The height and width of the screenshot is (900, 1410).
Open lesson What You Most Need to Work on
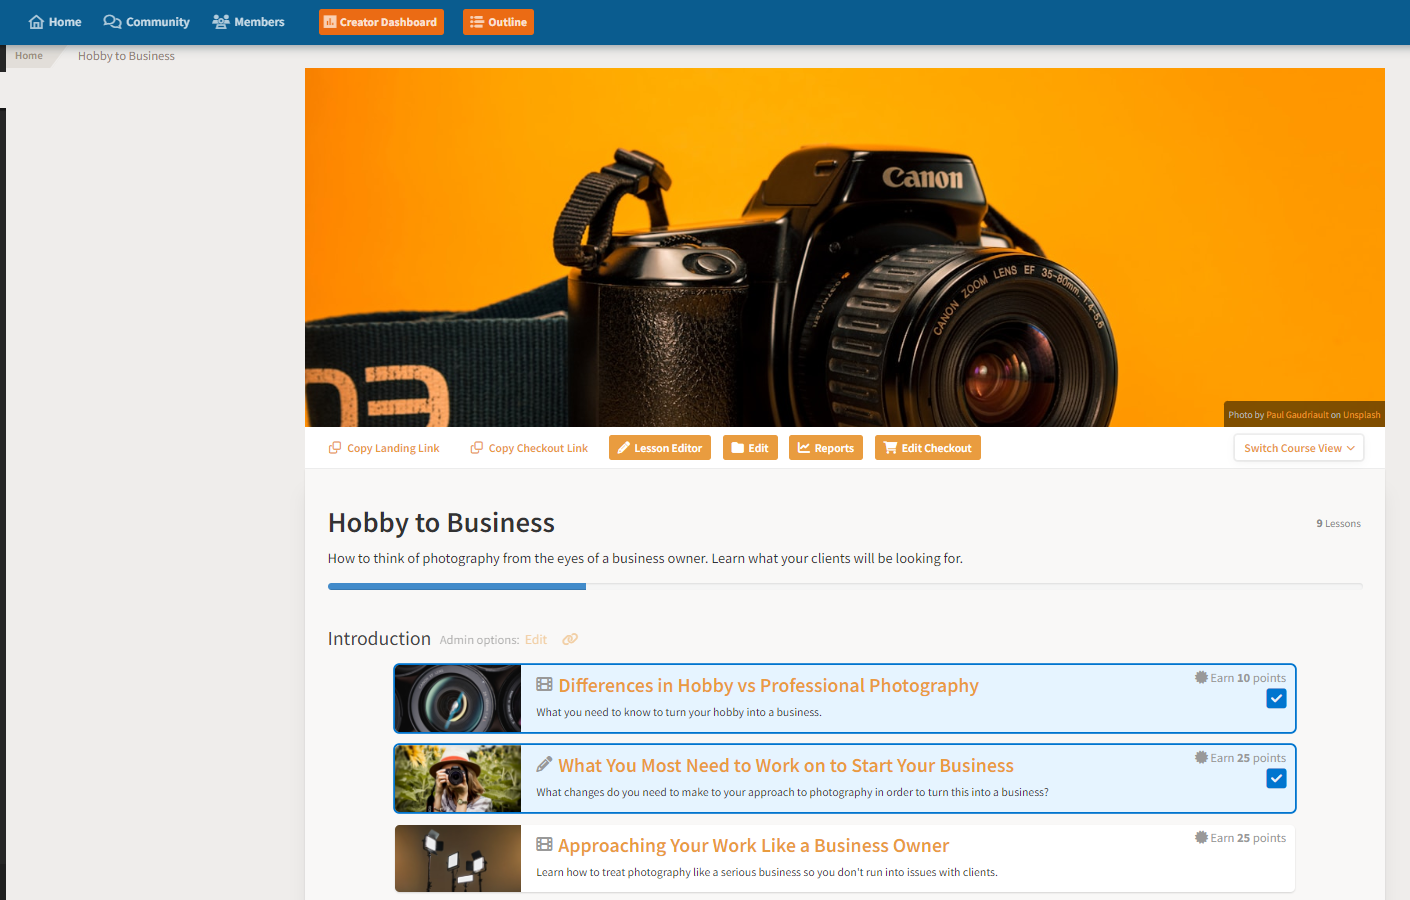786,766
